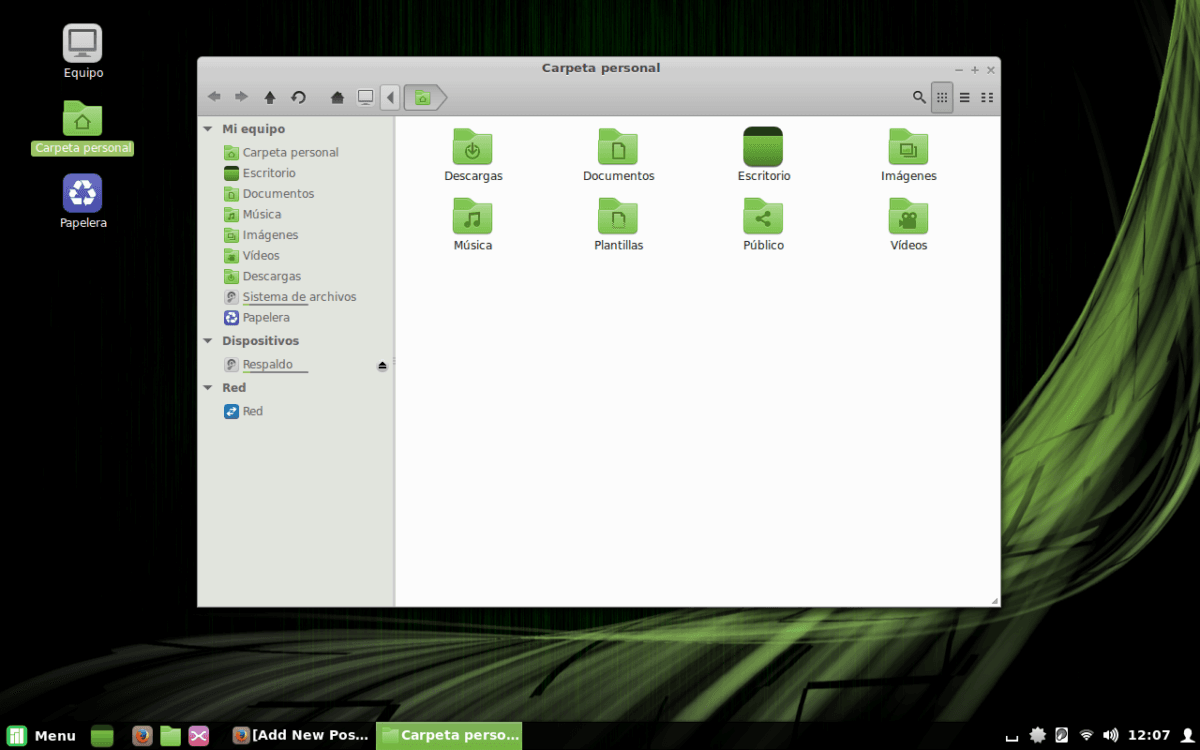The image size is (1200, 750).
Task: Collapse the Red section
Action: pyautogui.click(x=208, y=387)
